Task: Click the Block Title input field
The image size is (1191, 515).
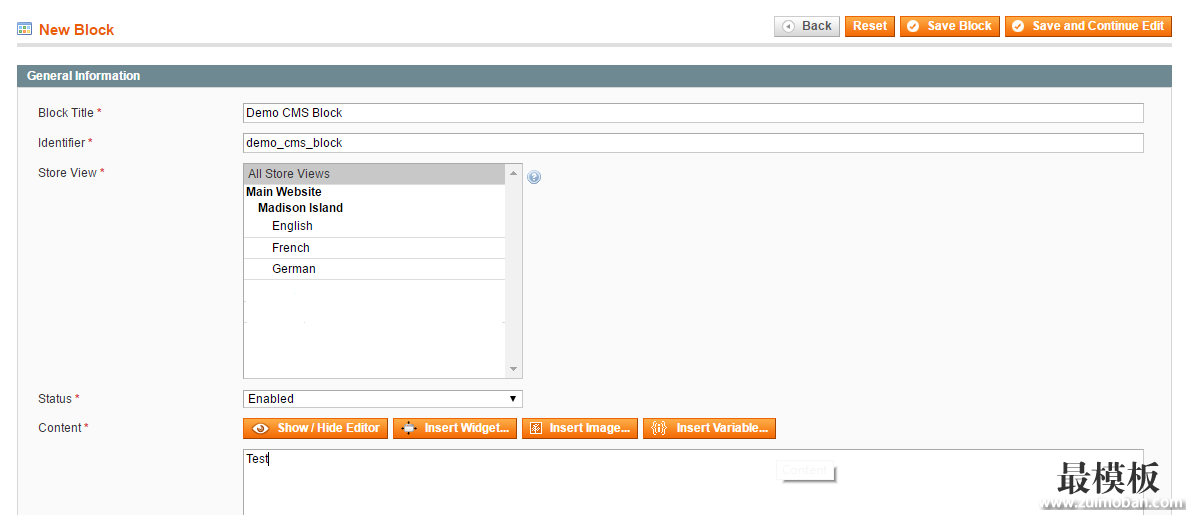Action: [692, 113]
